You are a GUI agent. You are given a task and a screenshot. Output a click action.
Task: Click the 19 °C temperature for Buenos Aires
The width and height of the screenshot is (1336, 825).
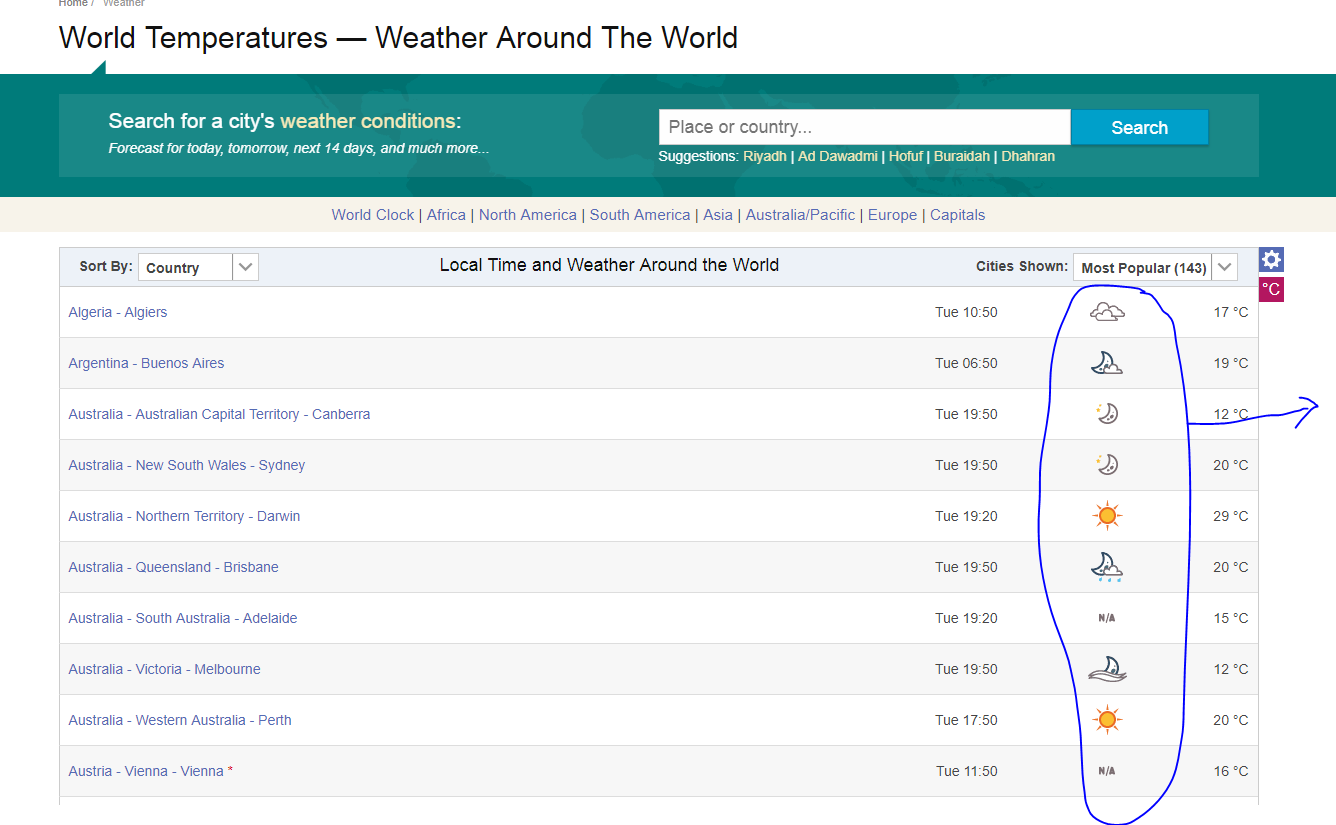1231,363
